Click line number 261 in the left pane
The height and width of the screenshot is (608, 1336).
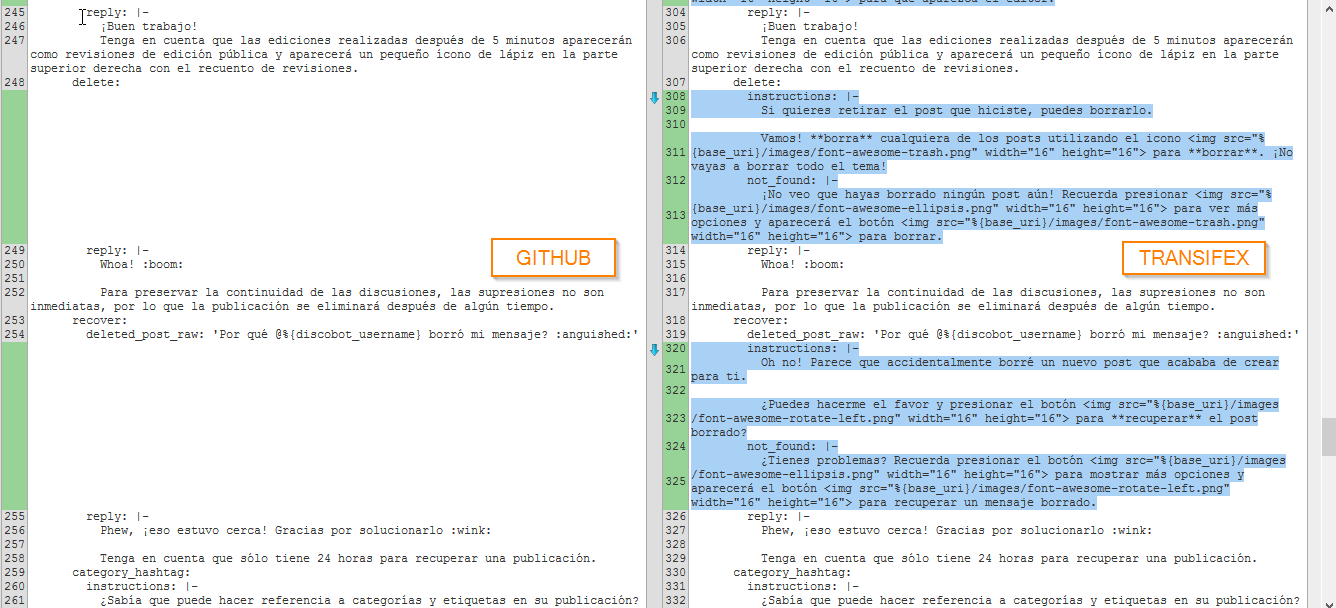tap(15, 601)
